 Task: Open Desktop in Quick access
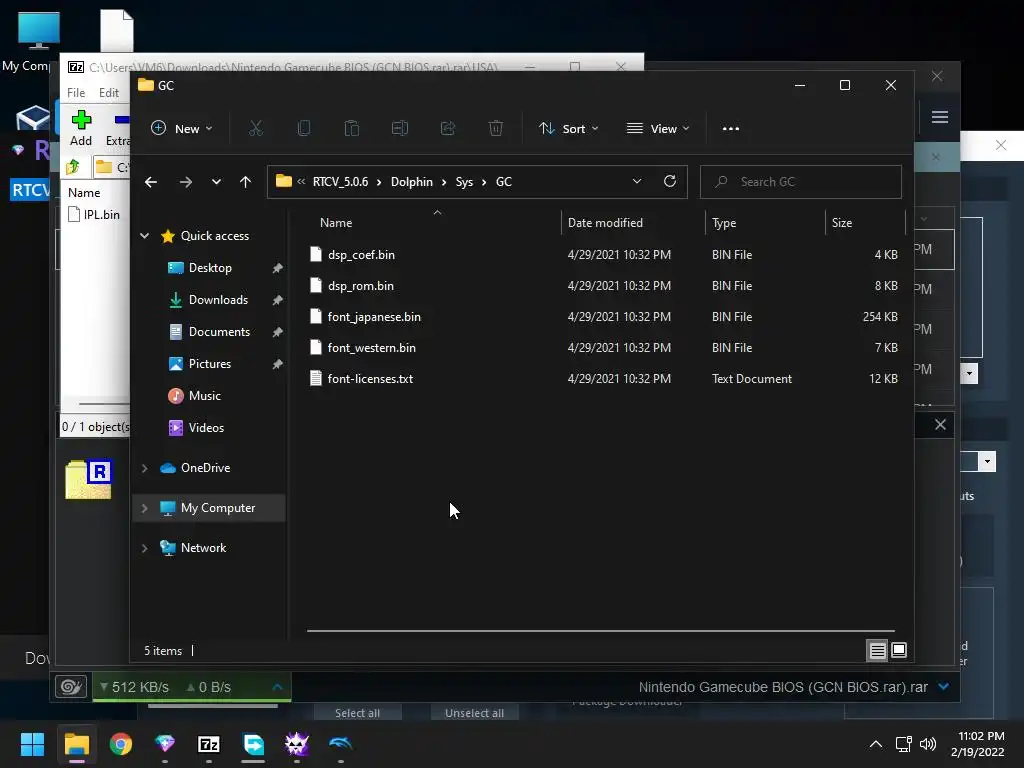point(210,268)
